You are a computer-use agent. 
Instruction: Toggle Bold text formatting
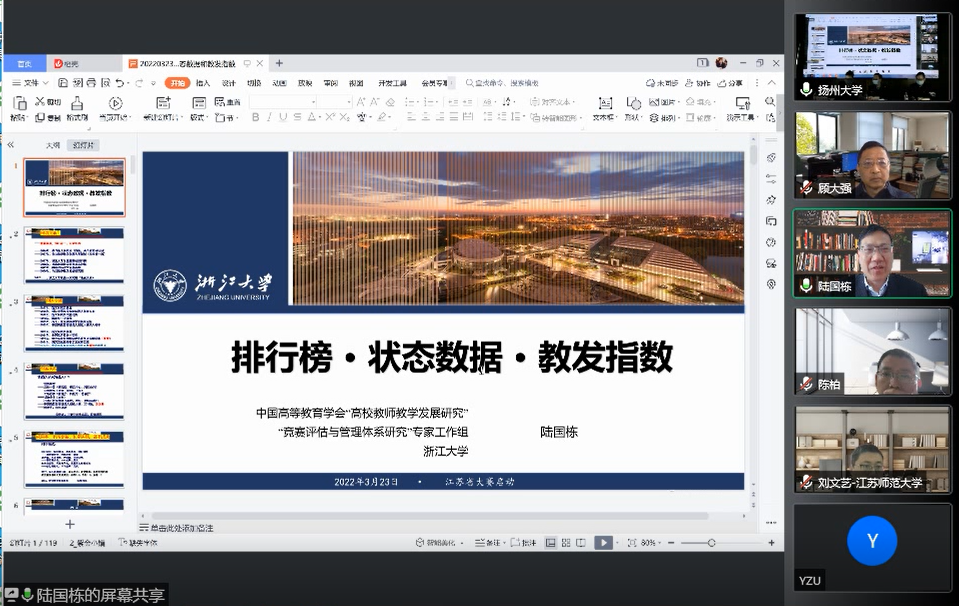[256, 118]
